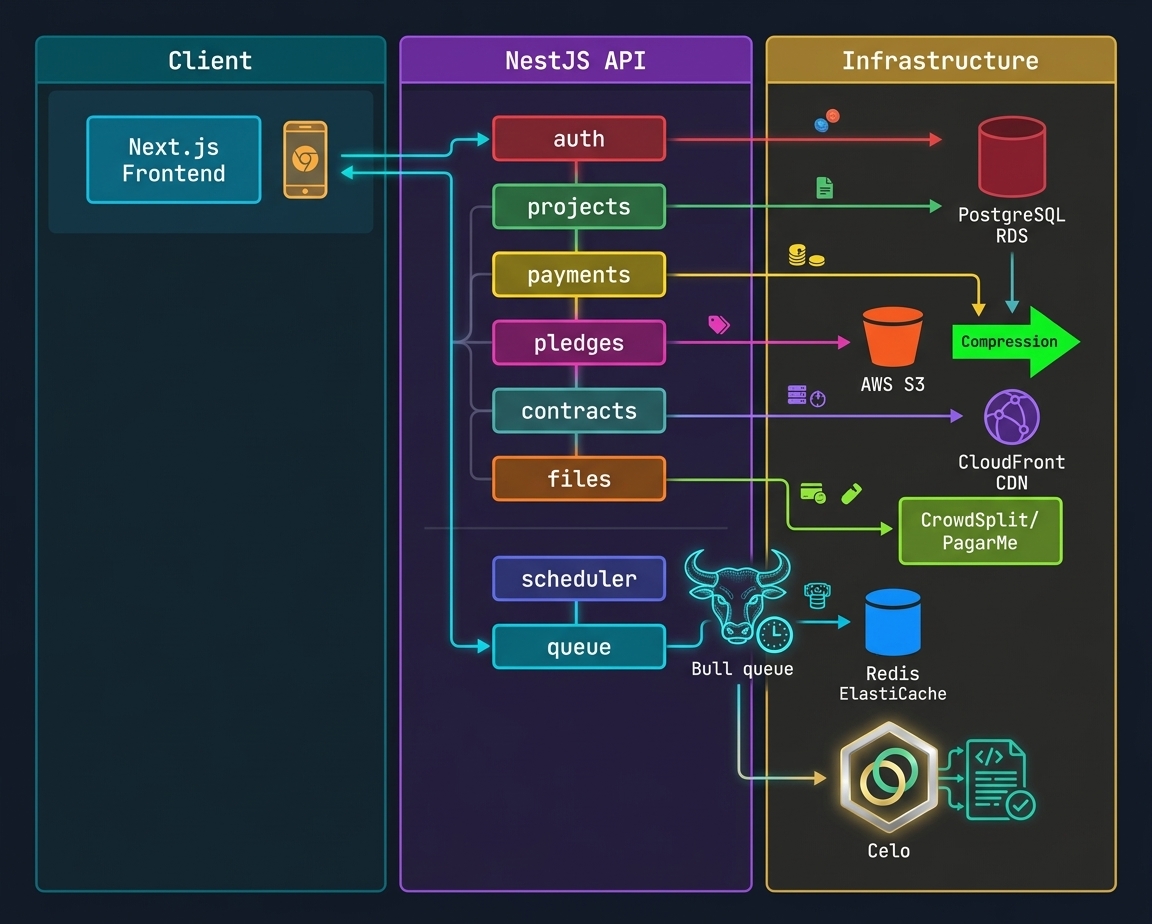The image size is (1152, 924).
Task: Click the Infrastructure column header
Action: tap(940, 59)
